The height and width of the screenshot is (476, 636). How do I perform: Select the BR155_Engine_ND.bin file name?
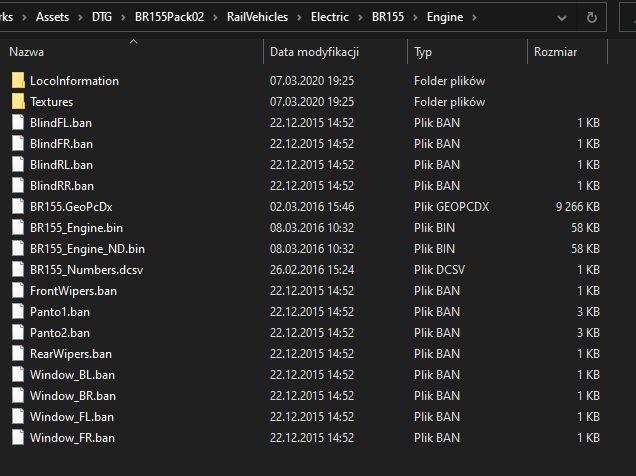coord(87,249)
